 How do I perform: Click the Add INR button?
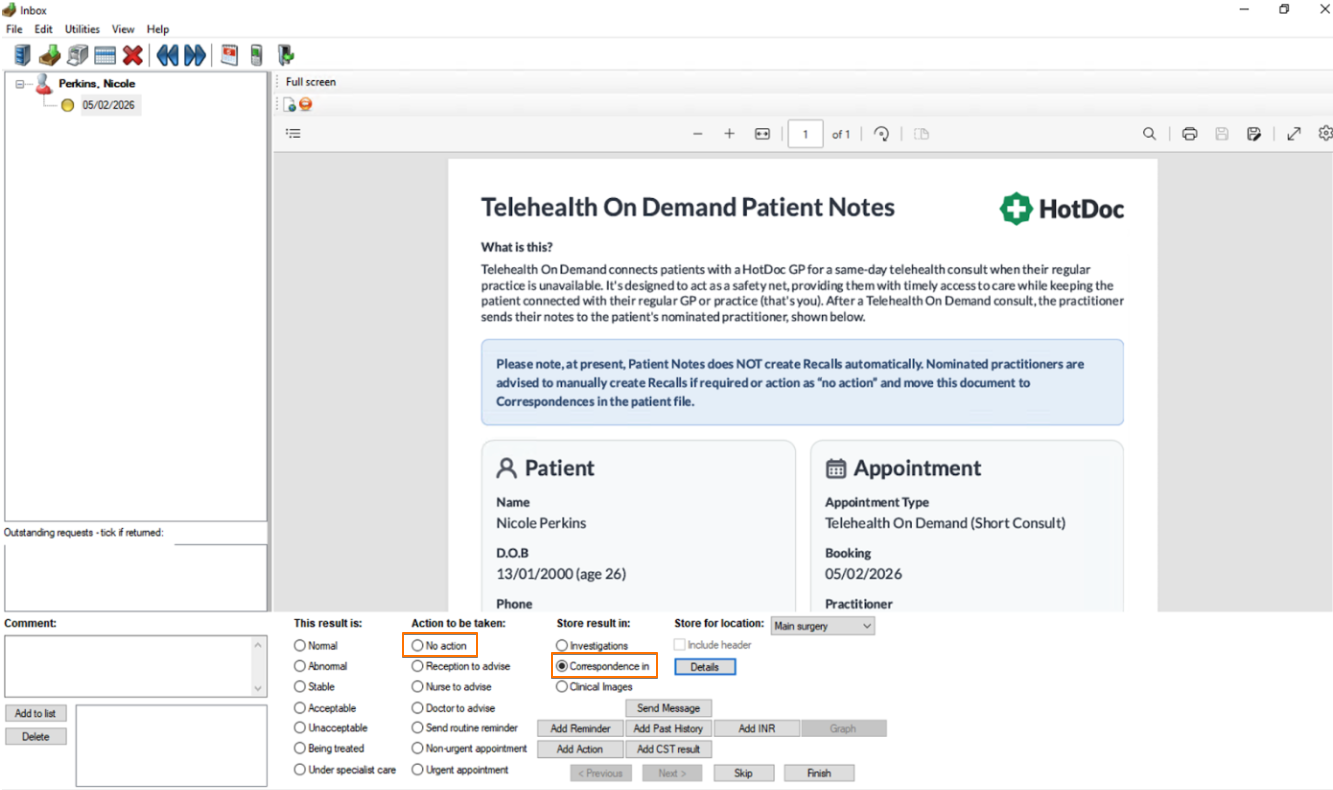(756, 729)
